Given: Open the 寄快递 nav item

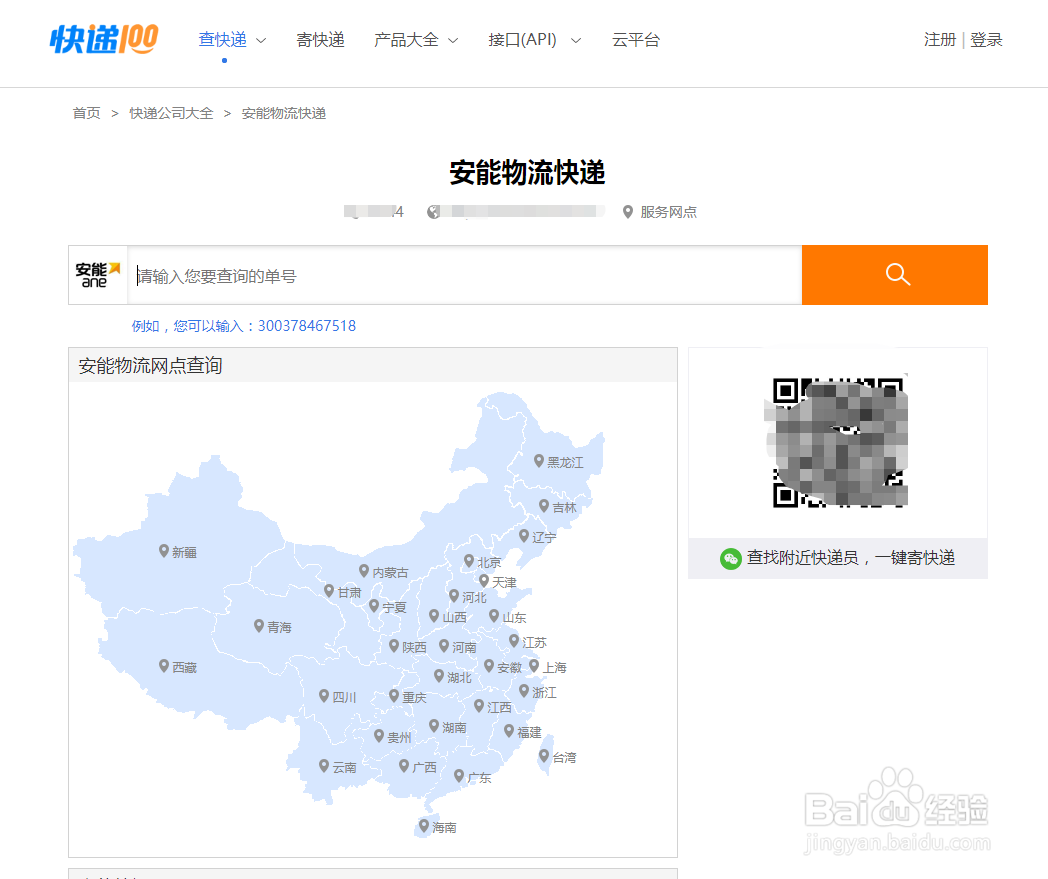Looking at the screenshot, I should pos(321,40).
